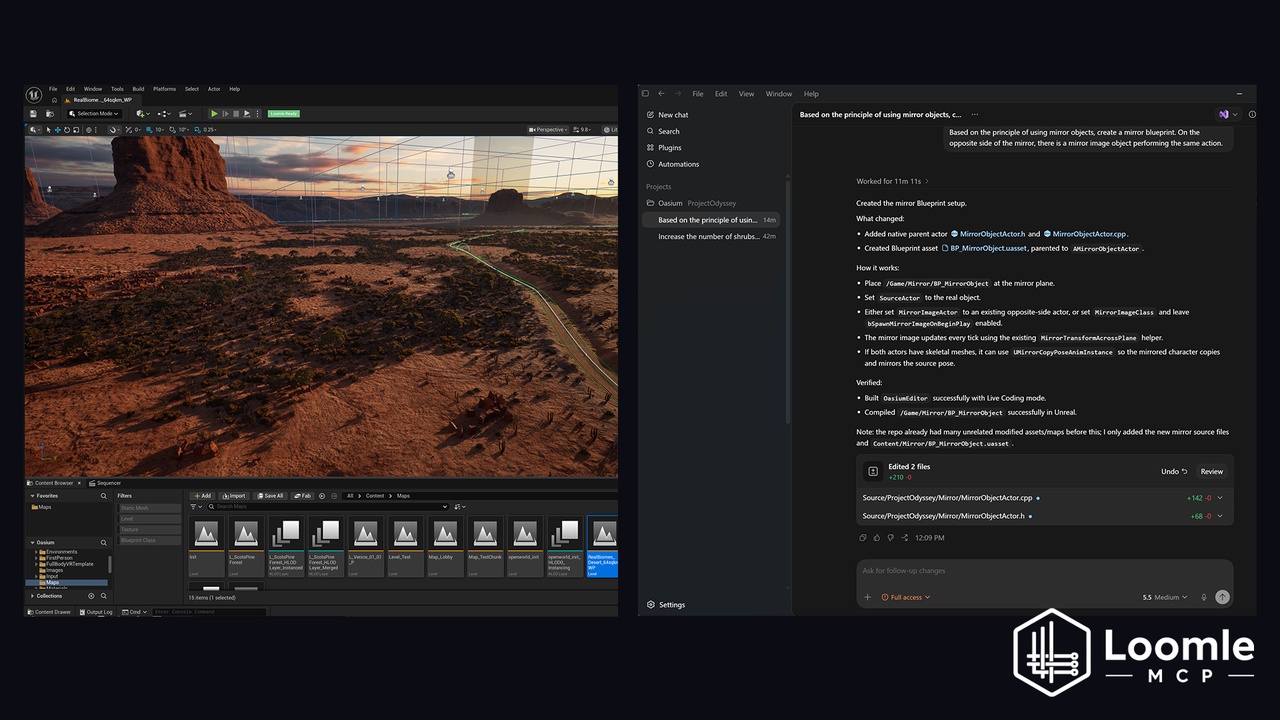Click the save level icon in Unreal toolbar
The height and width of the screenshot is (720, 1280).
tap(33, 114)
